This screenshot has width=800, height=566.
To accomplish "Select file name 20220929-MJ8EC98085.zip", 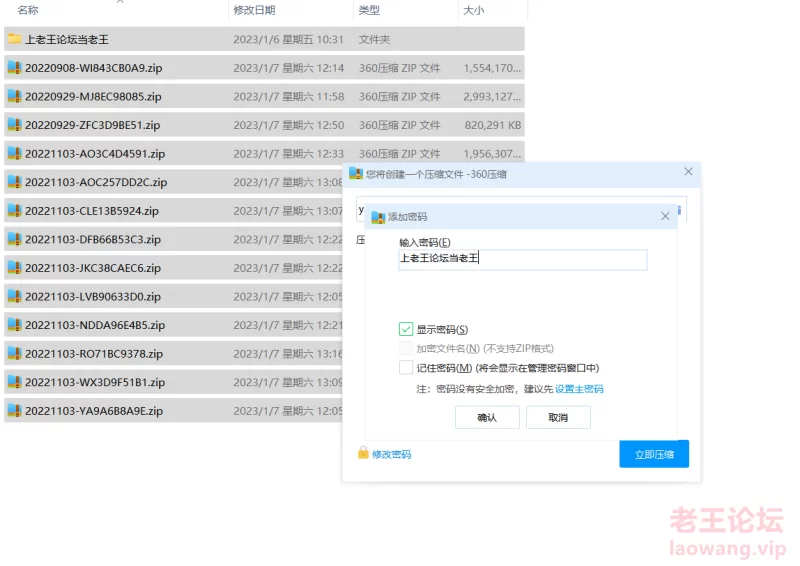I will pyautogui.click(x=93, y=96).
